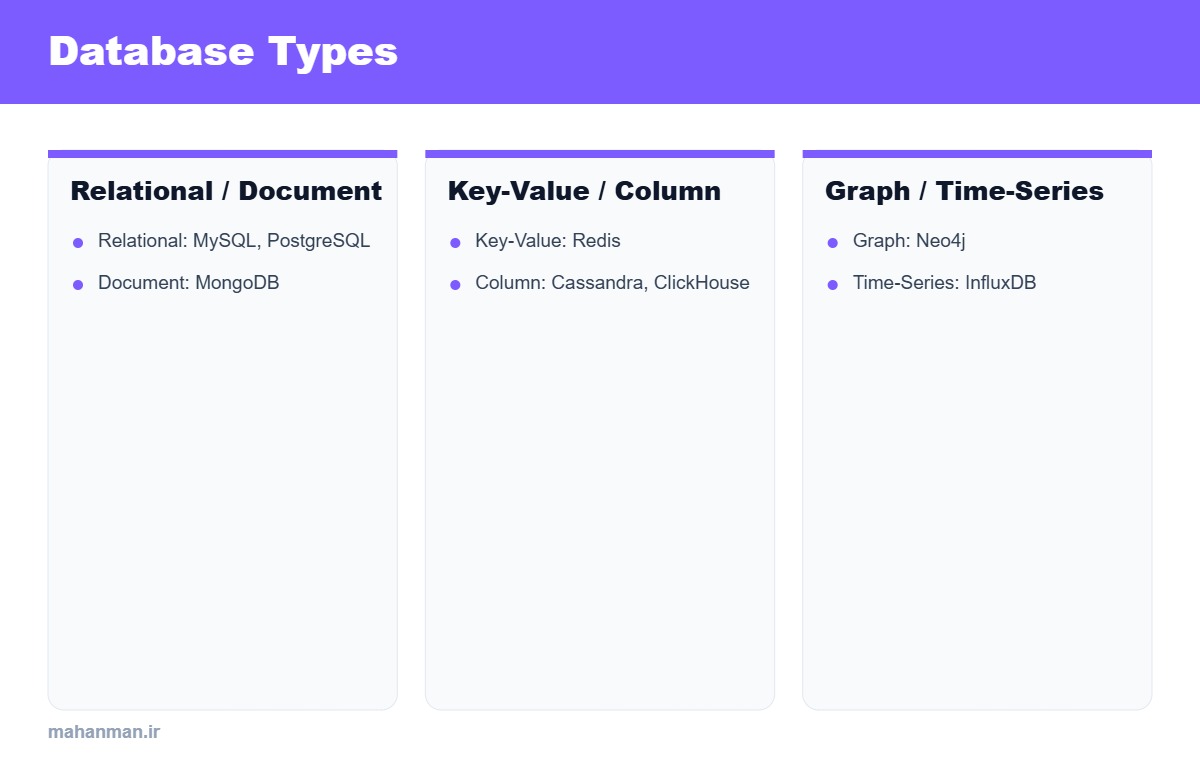Click the bullet before Graph: Neo4j
The image size is (1200, 760).
[x=832, y=243]
